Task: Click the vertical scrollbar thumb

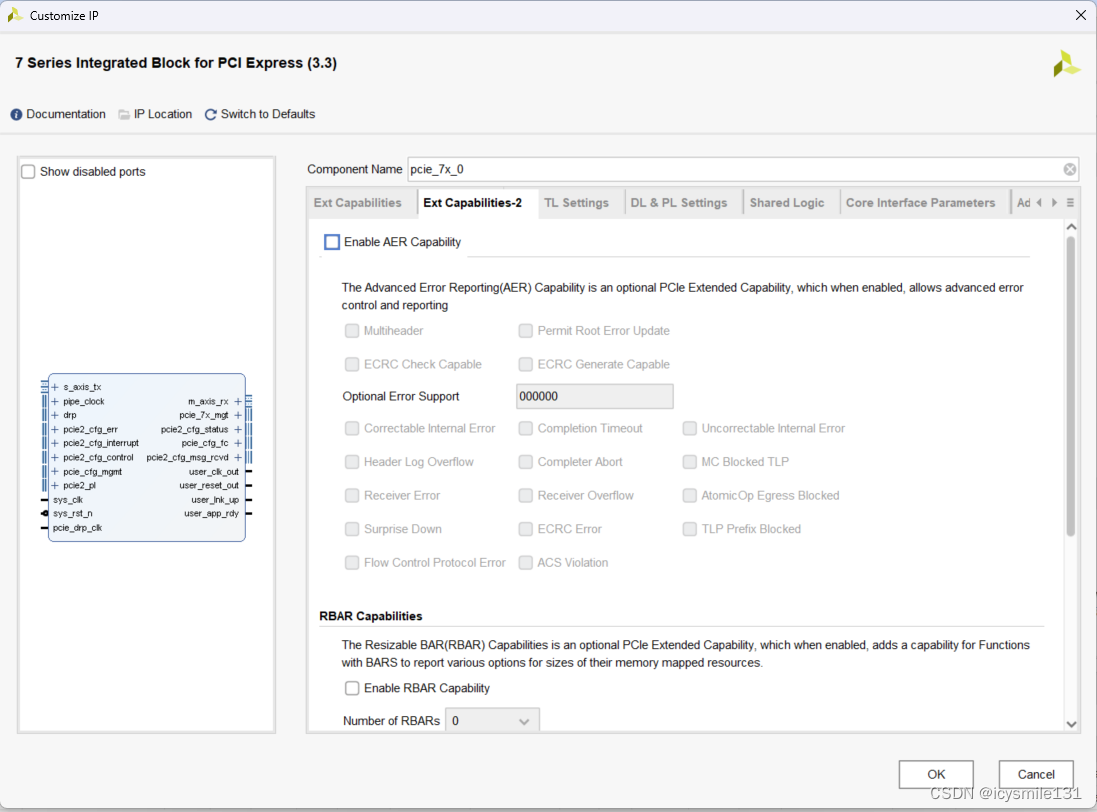Action: [1070, 387]
